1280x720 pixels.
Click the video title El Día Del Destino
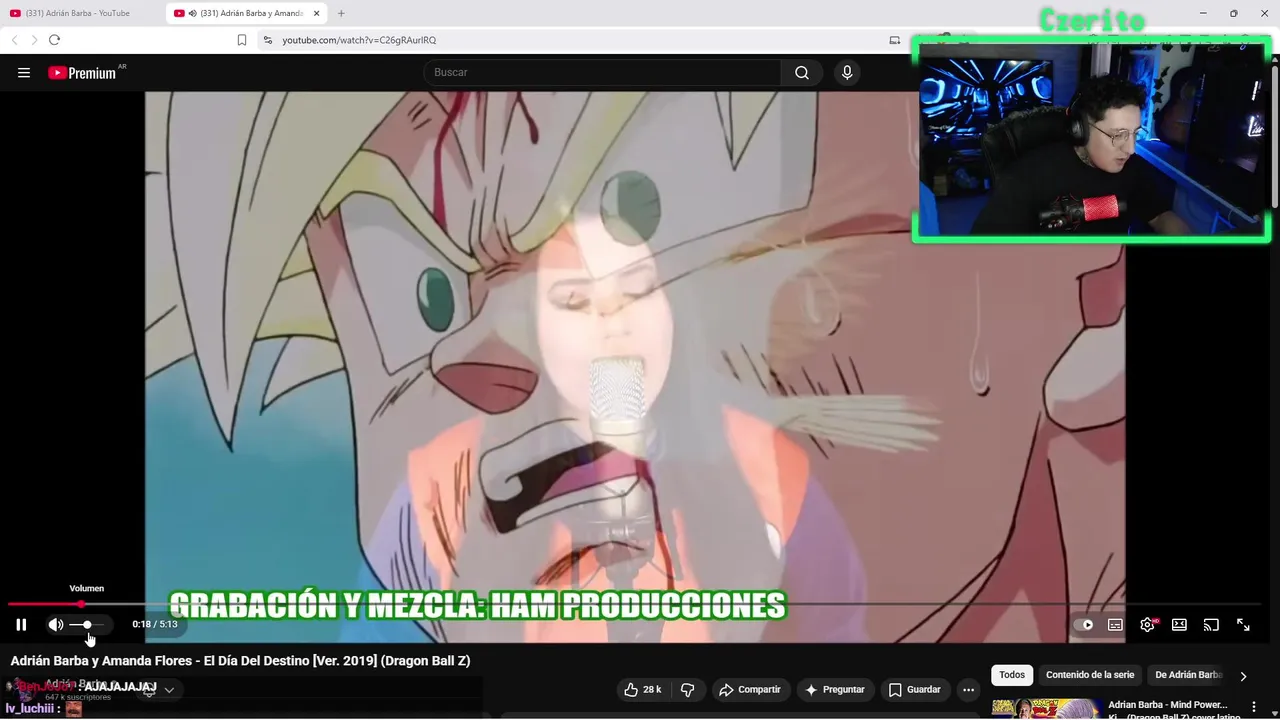240,661
